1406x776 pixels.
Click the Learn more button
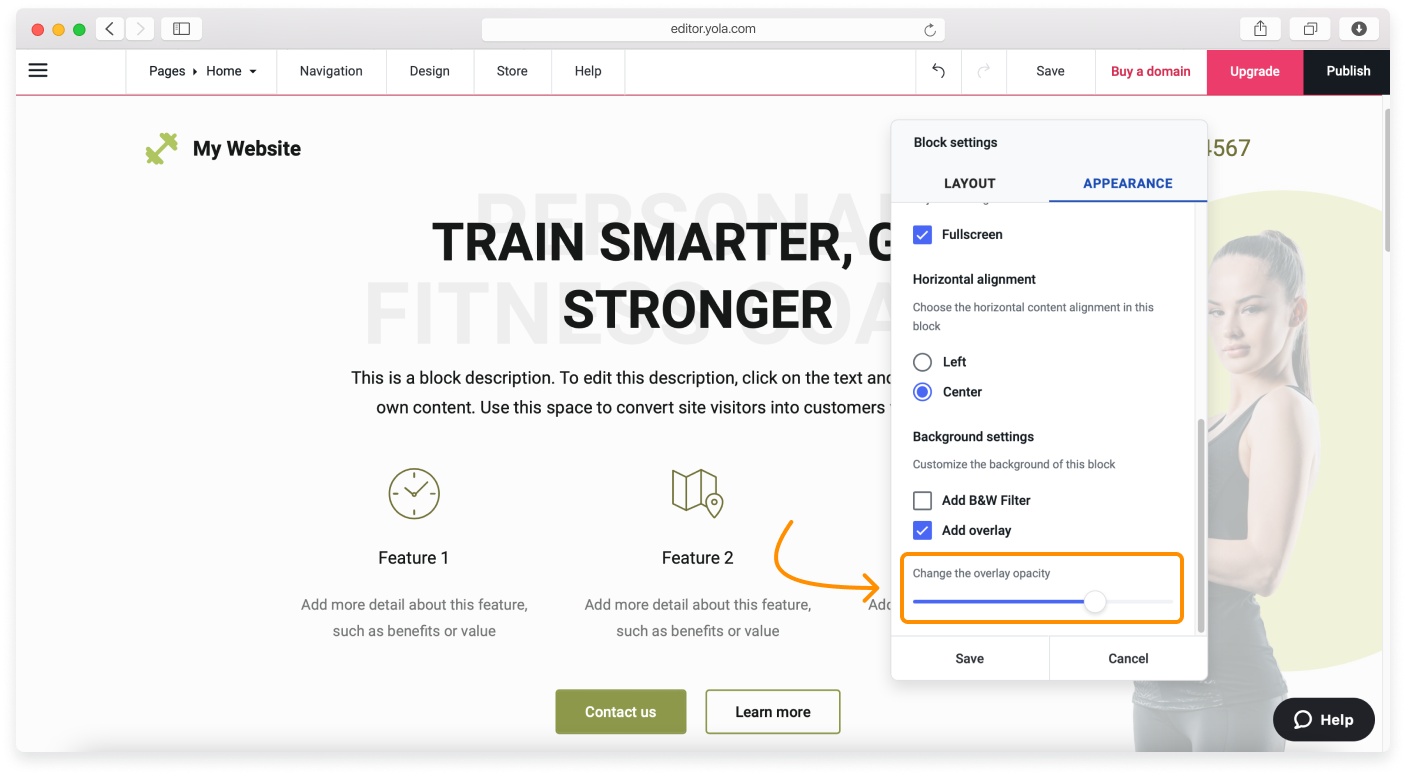(x=773, y=712)
